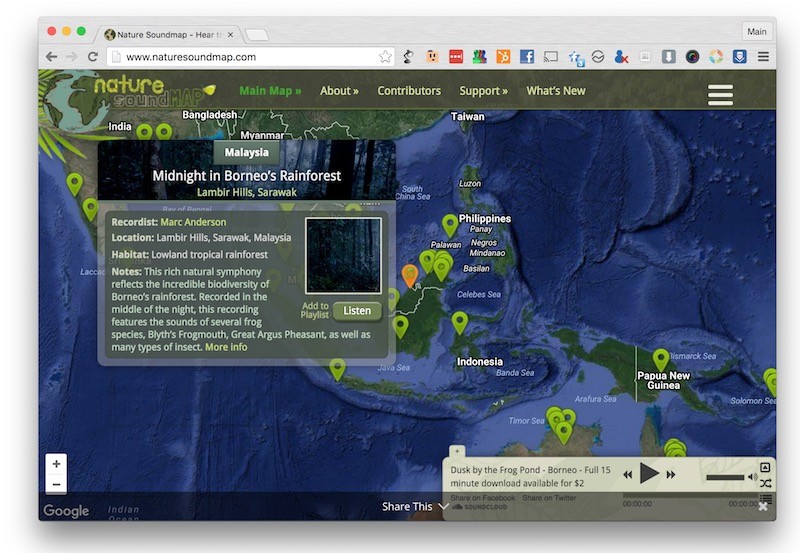Click recordist name Marc Anderson
The image size is (800, 553).
pyautogui.click(x=193, y=222)
